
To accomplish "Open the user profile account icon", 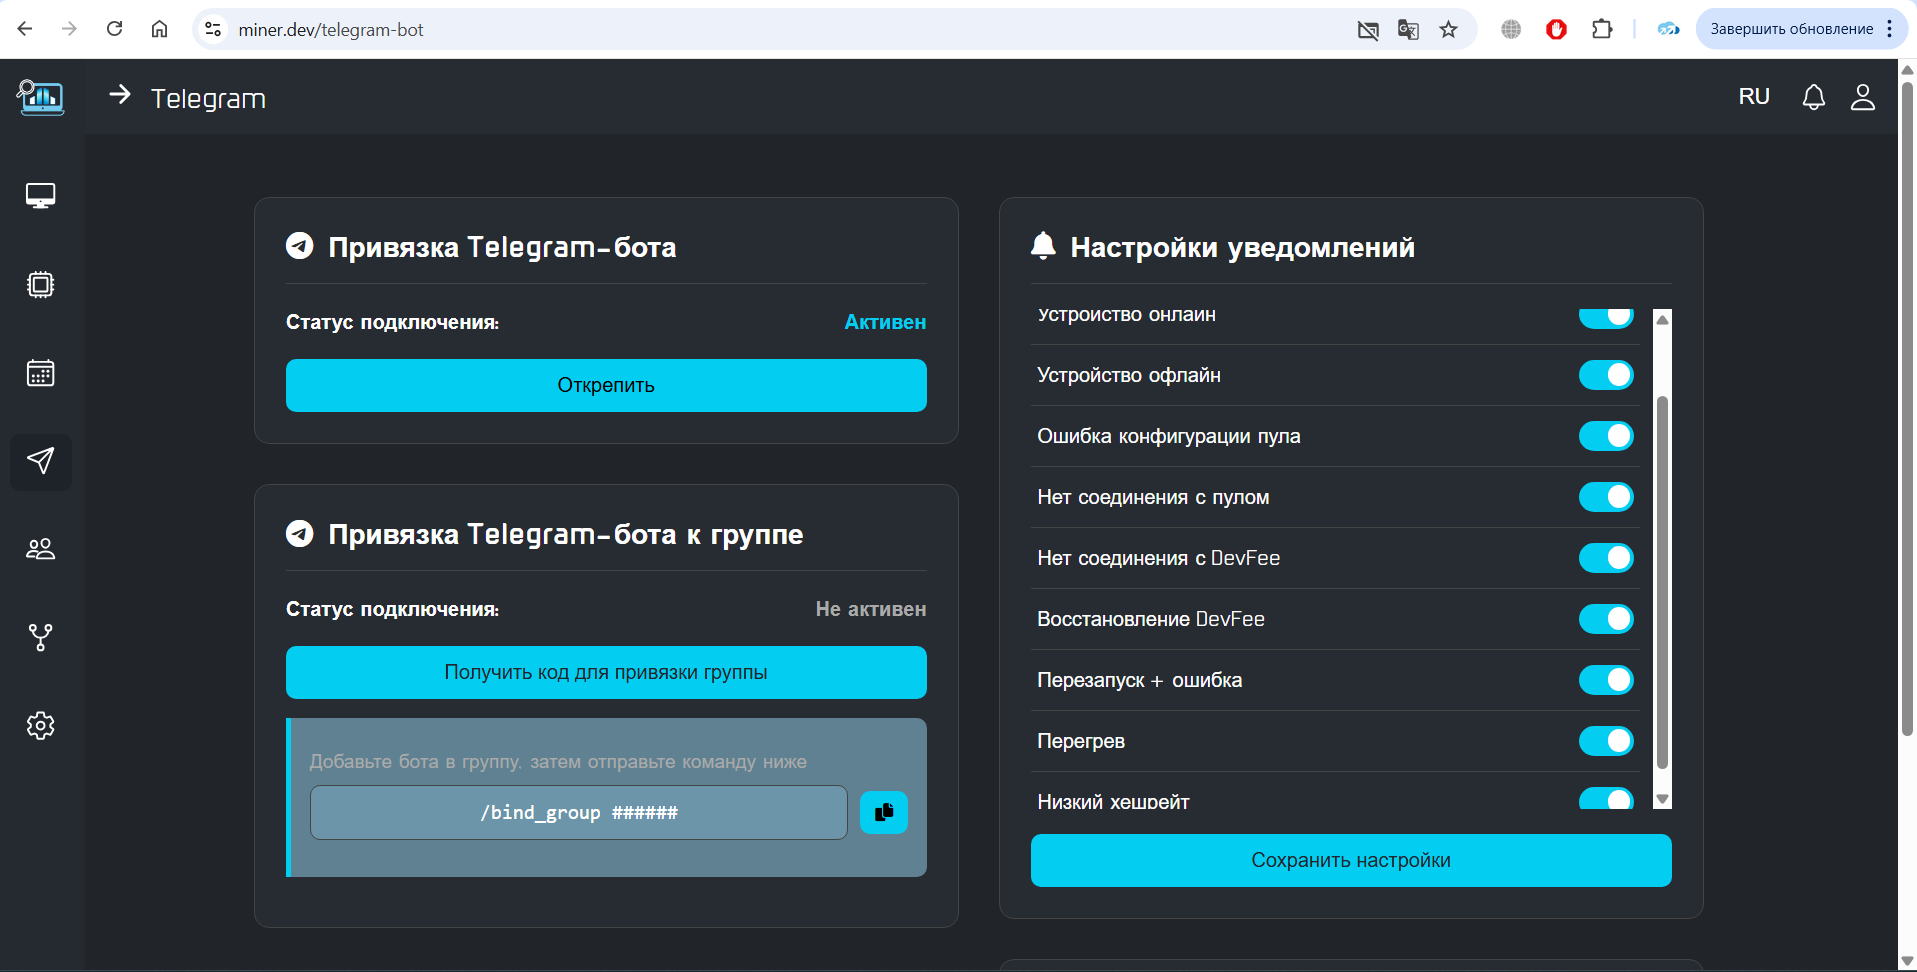I will (x=1863, y=97).
